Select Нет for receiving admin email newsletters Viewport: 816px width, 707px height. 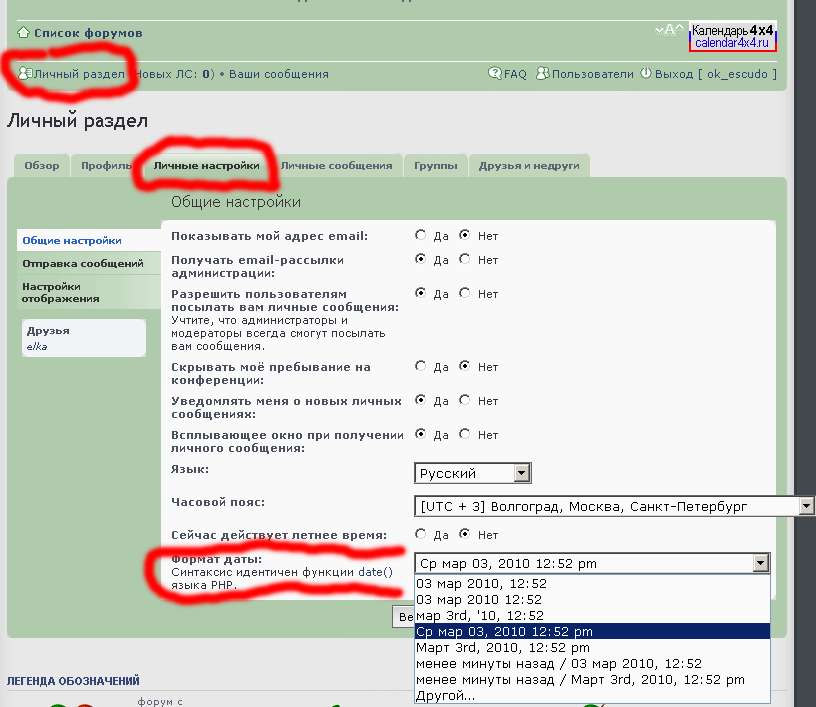tap(464, 260)
